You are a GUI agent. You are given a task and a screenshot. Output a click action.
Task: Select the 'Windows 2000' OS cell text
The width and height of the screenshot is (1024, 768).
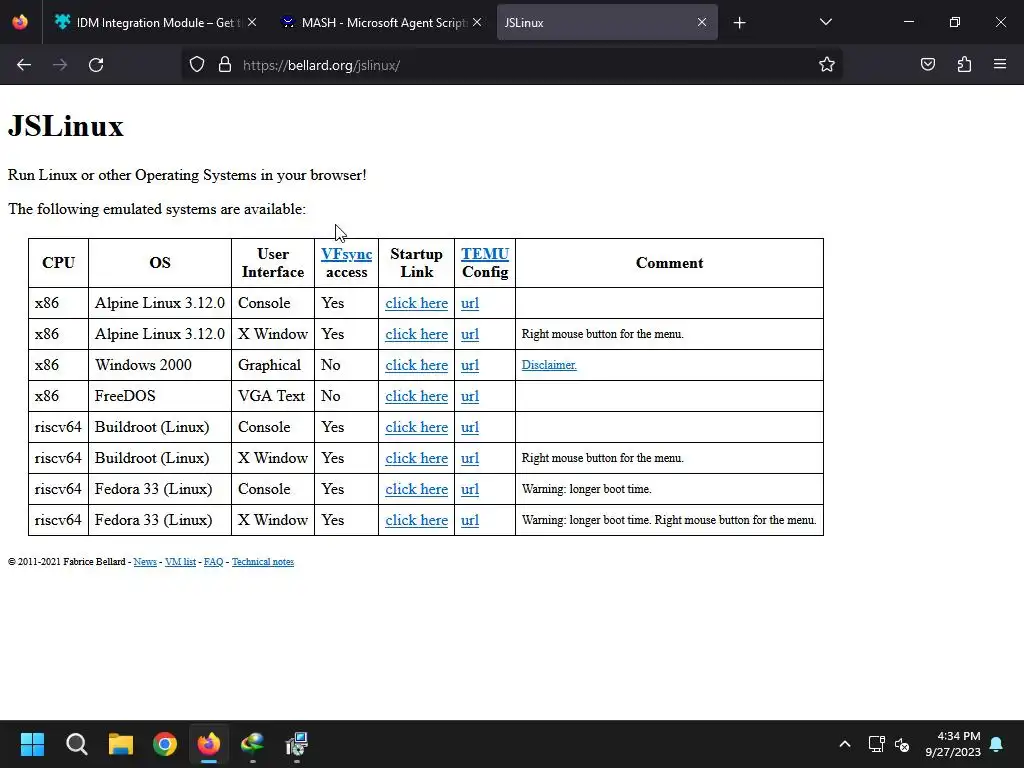click(x=143, y=365)
